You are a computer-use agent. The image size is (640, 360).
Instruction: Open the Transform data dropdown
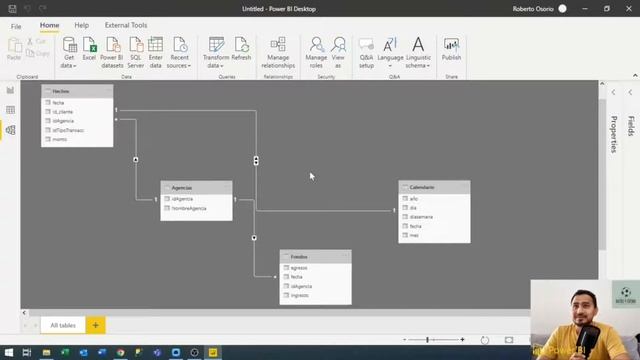(x=216, y=52)
